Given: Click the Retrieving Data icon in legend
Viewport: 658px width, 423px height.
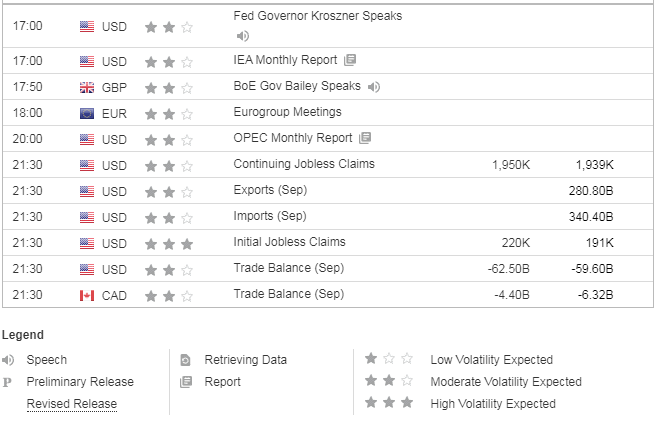Looking at the screenshot, I should (x=185, y=360).
